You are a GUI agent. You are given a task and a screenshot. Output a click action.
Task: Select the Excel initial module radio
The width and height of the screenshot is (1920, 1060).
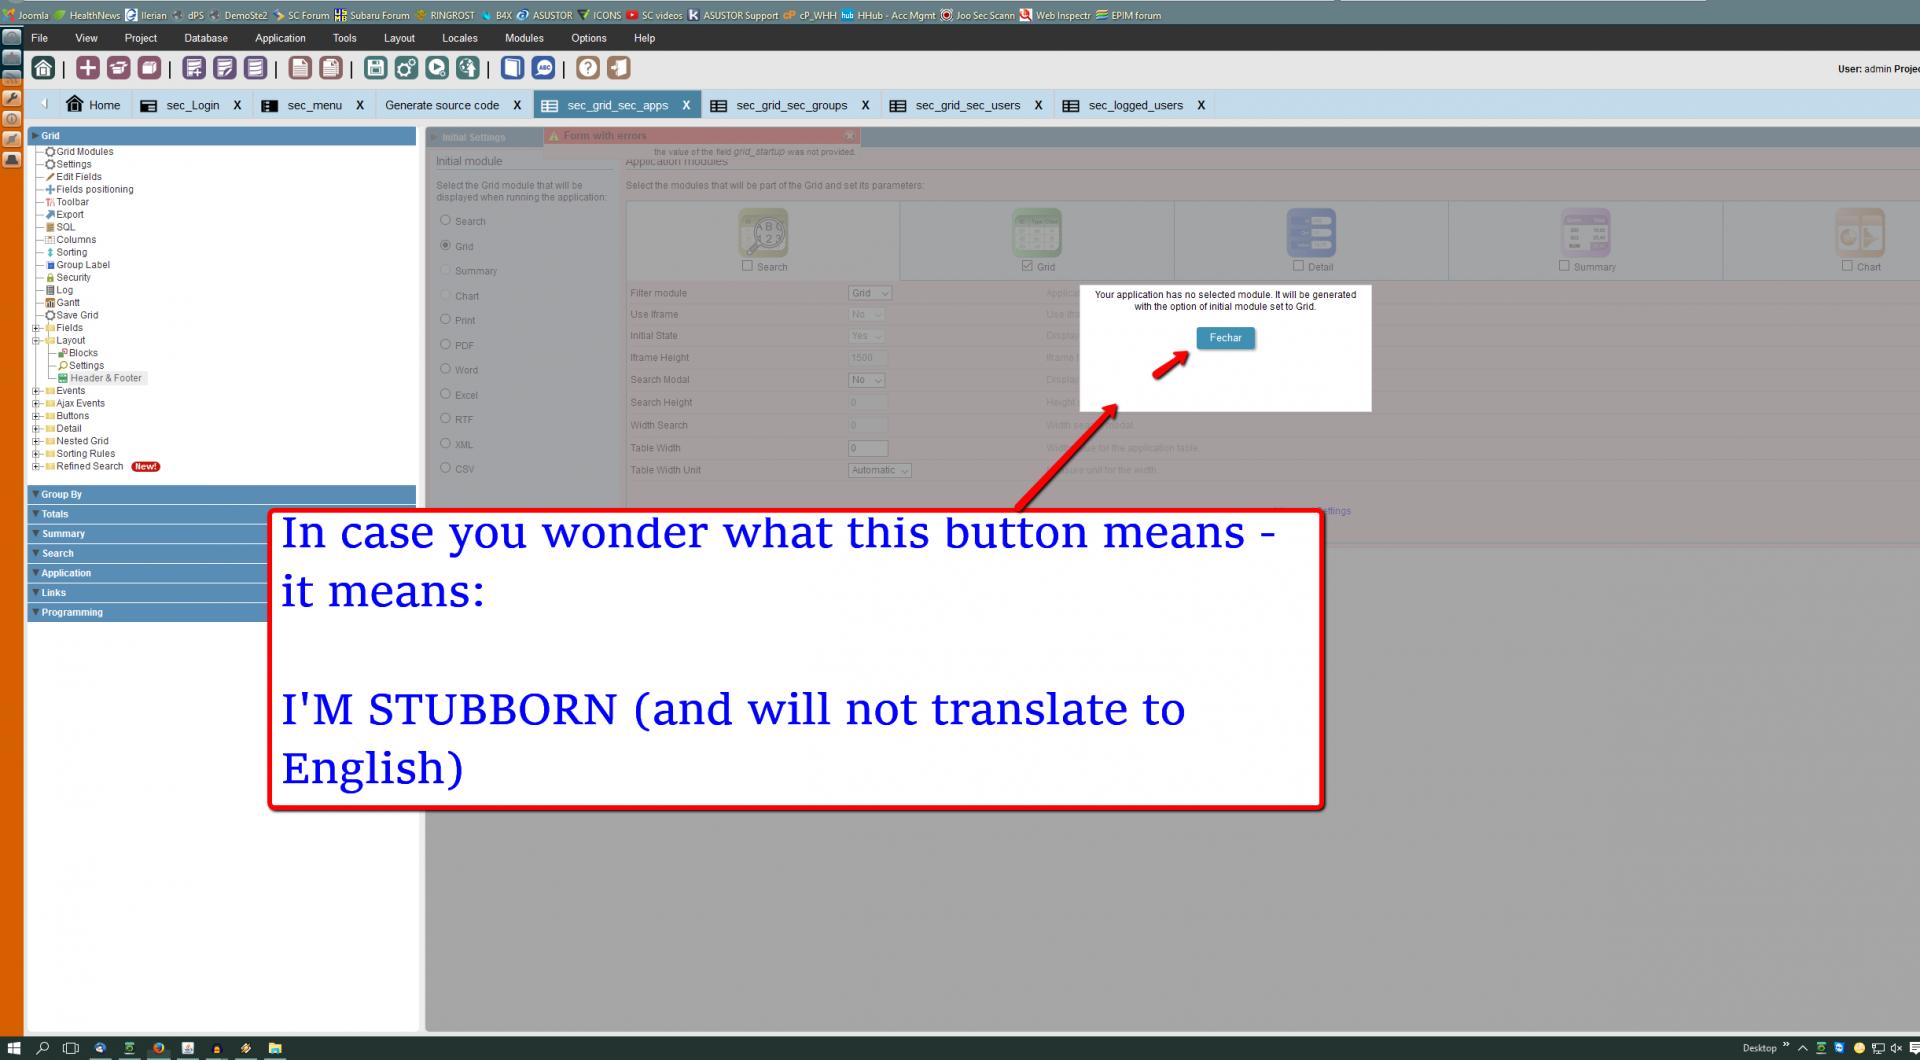446,394
